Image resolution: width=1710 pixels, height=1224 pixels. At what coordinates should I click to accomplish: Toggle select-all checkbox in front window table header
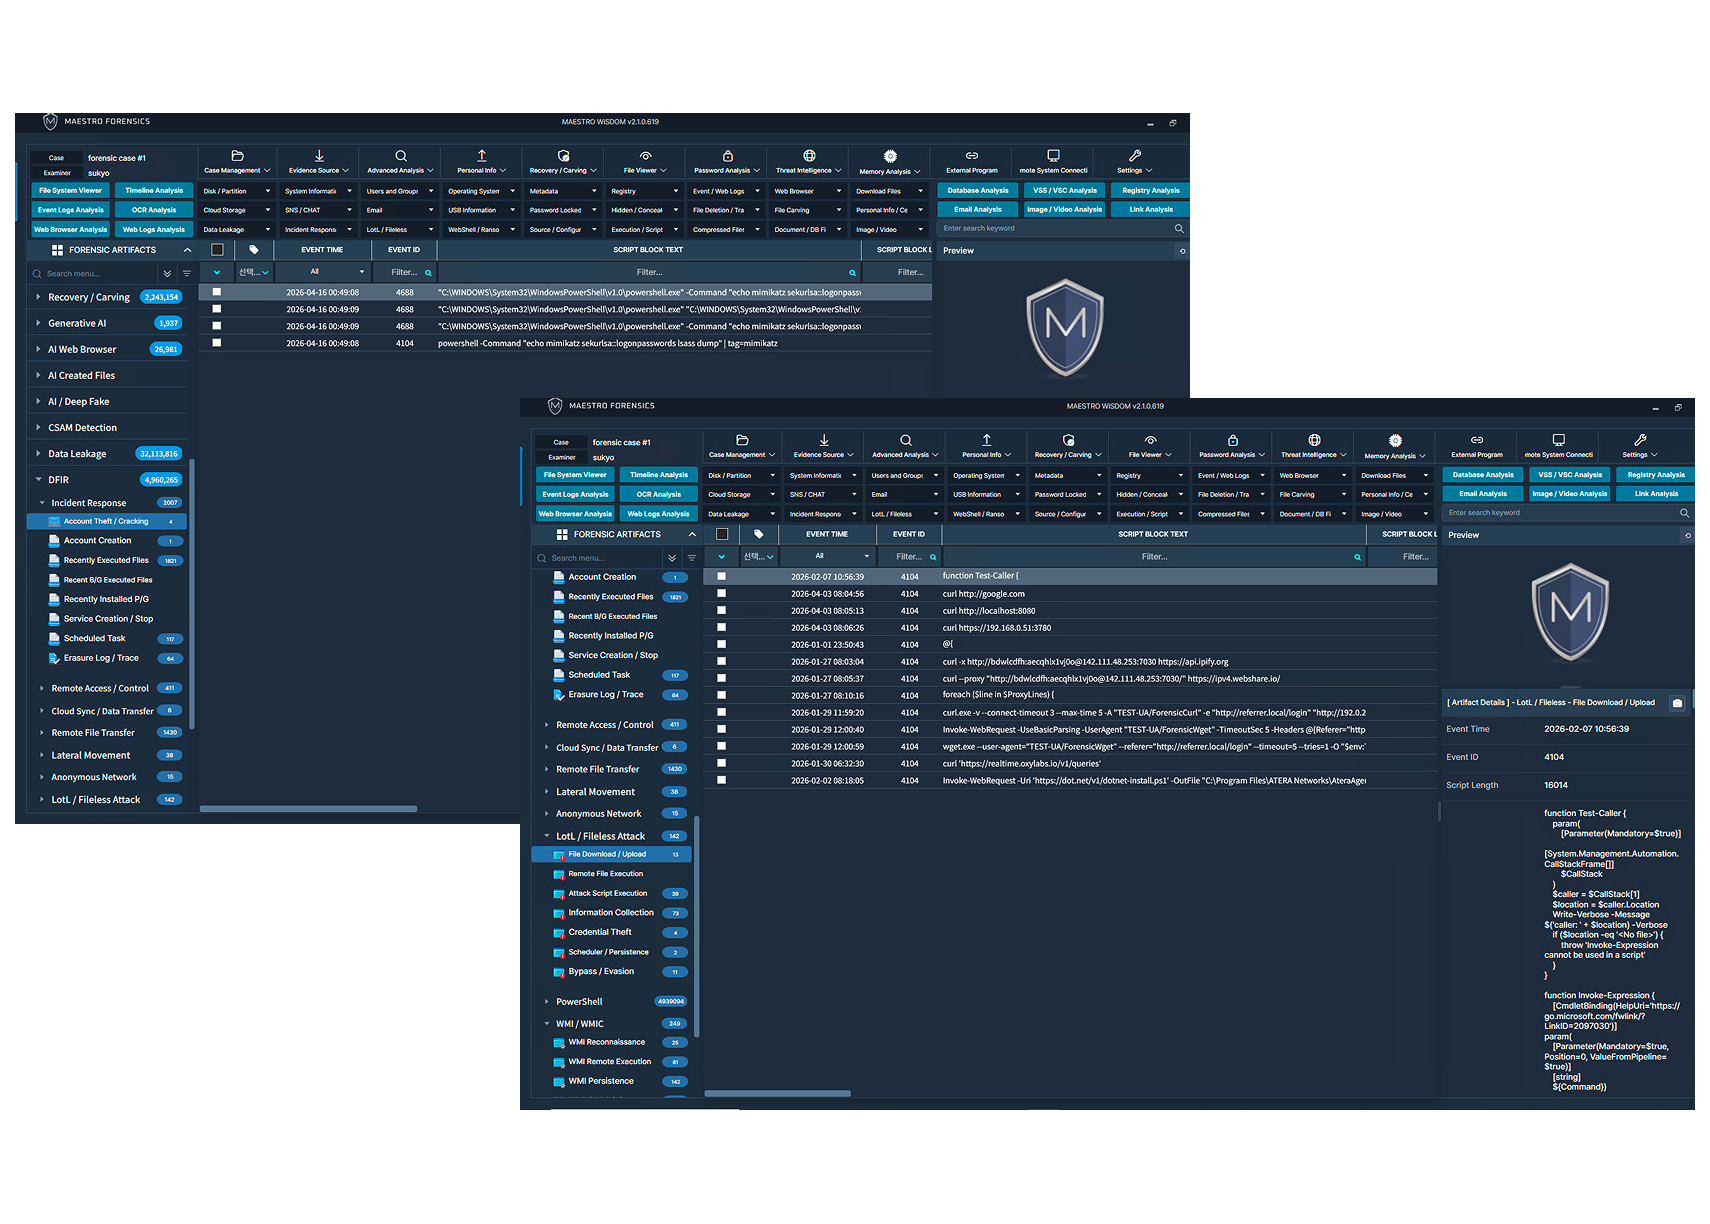point(722,534)
